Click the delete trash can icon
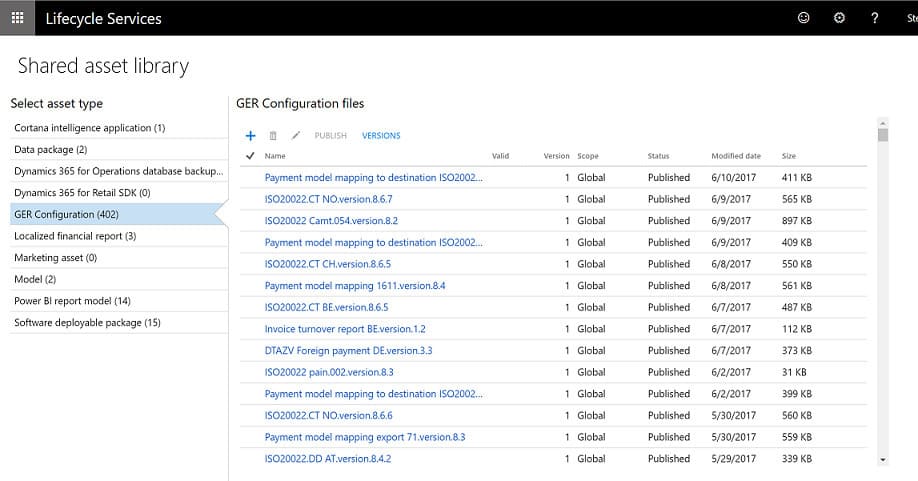Image resolution: width=918 pixels, height=481 pixels. 273,136
